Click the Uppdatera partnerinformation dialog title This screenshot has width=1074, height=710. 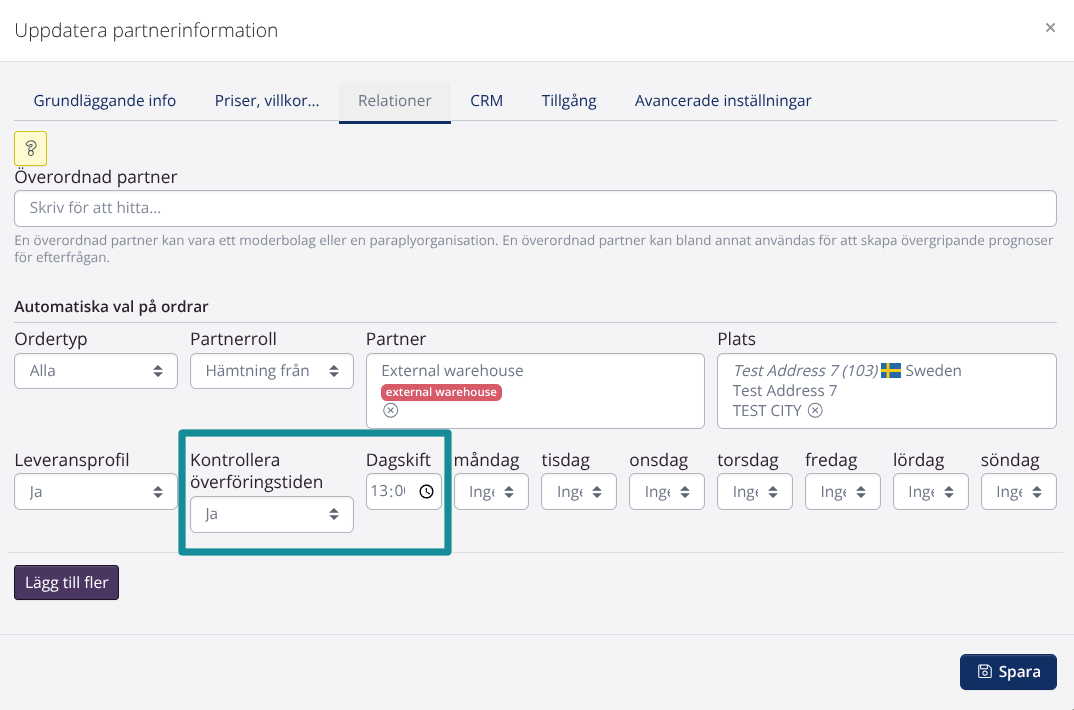pyautogui.click(x=146, y=30)
